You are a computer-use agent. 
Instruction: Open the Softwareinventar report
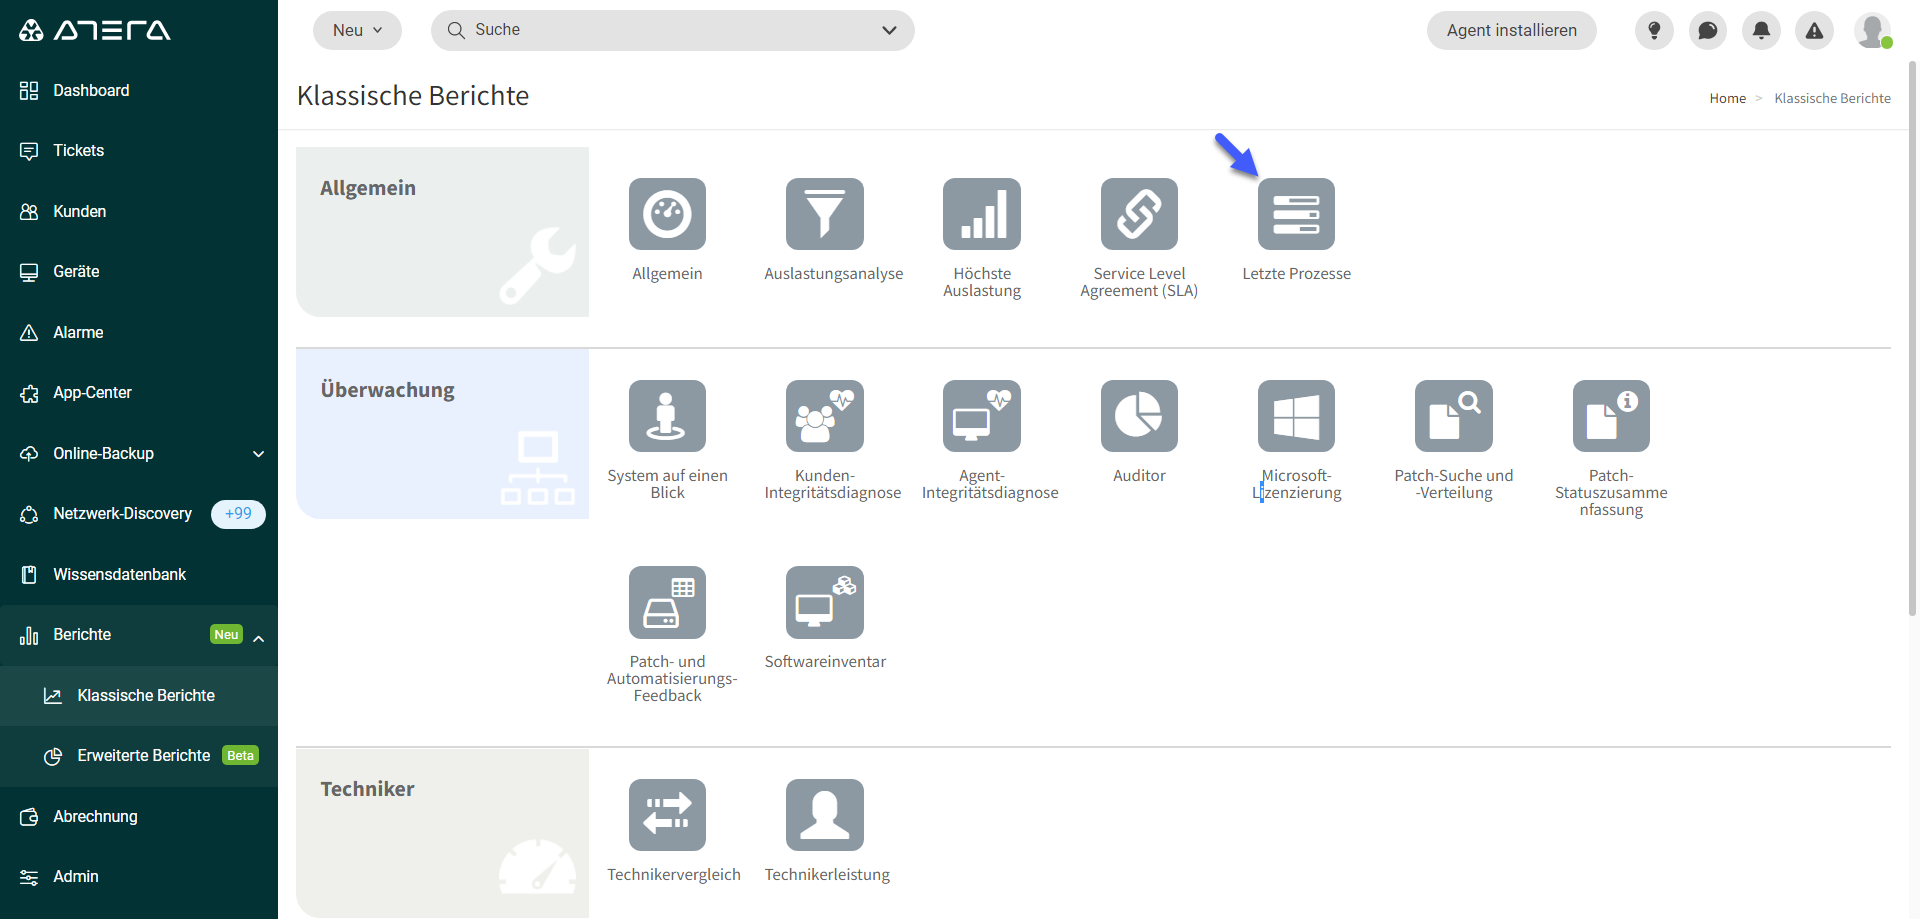coord(824,602)
